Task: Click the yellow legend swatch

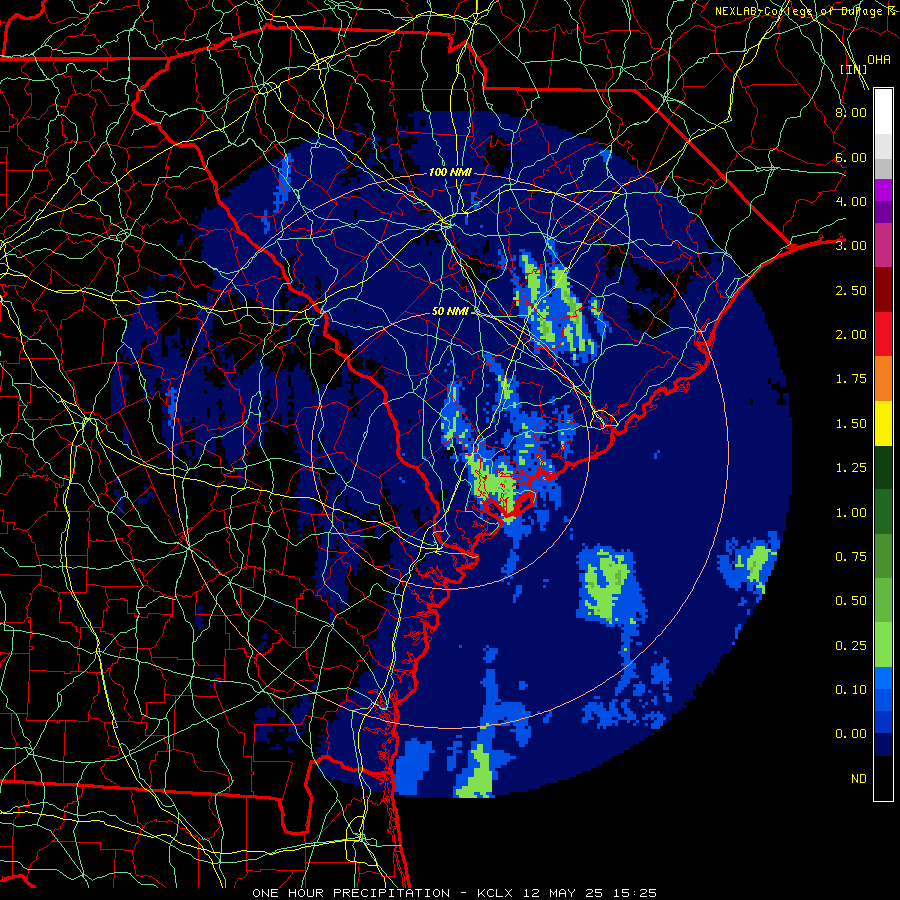Action: 883,423
